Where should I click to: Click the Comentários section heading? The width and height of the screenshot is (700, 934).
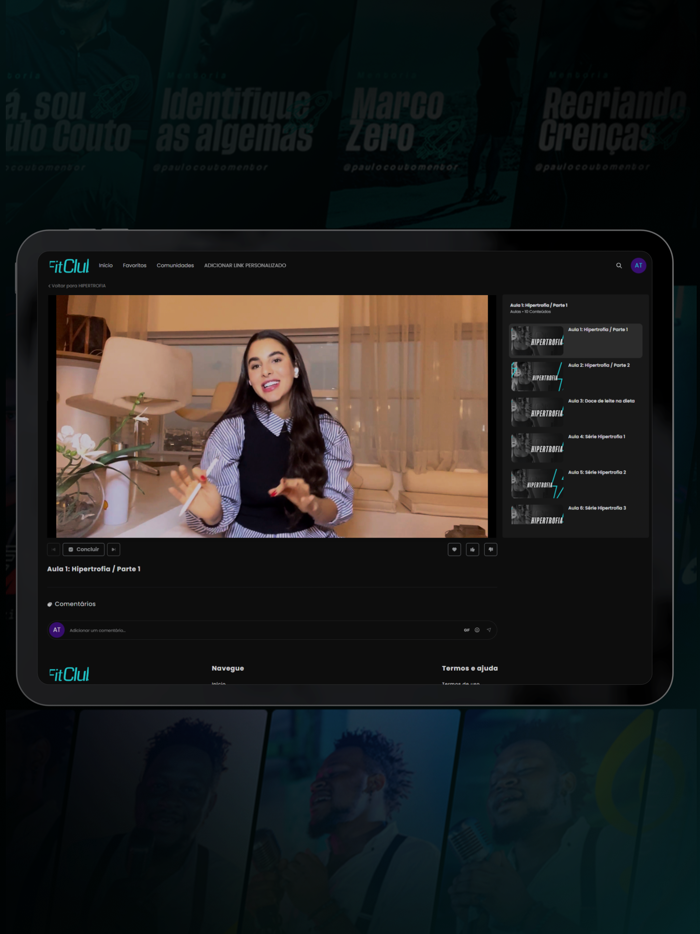(75, 604)
